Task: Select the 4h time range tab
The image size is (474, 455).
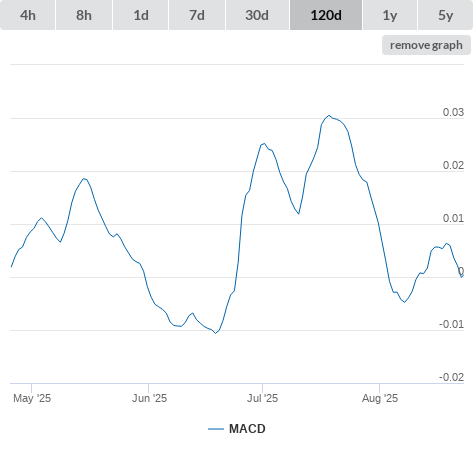Action: click(28, 15)
